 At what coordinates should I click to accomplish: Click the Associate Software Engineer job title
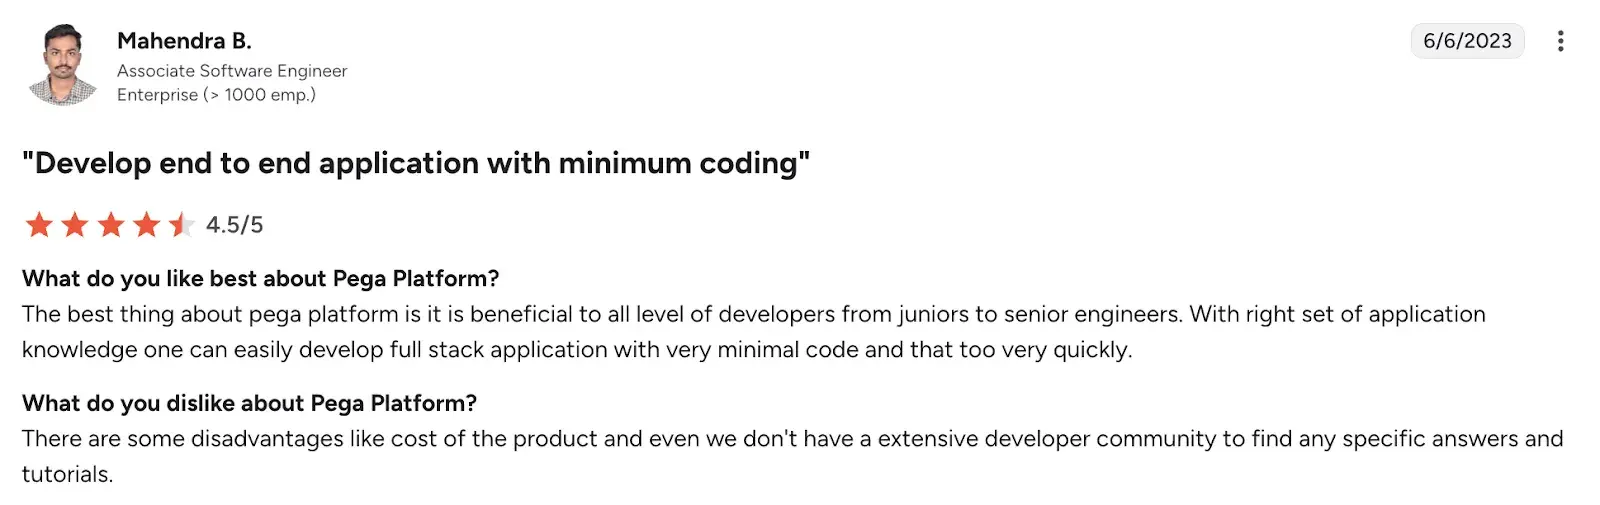pos(232,71)
